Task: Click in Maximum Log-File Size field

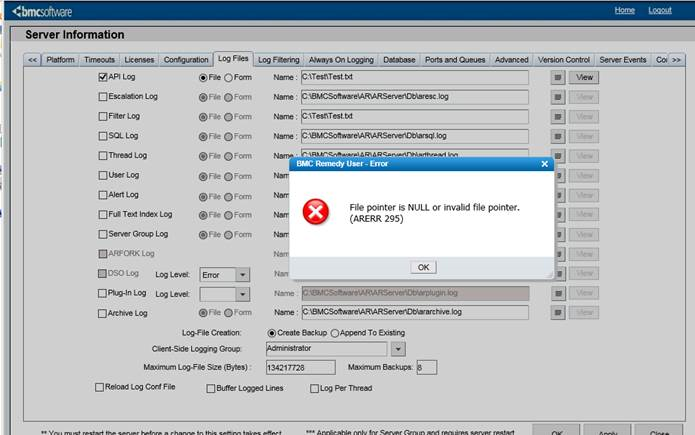Action: (301, 368)
